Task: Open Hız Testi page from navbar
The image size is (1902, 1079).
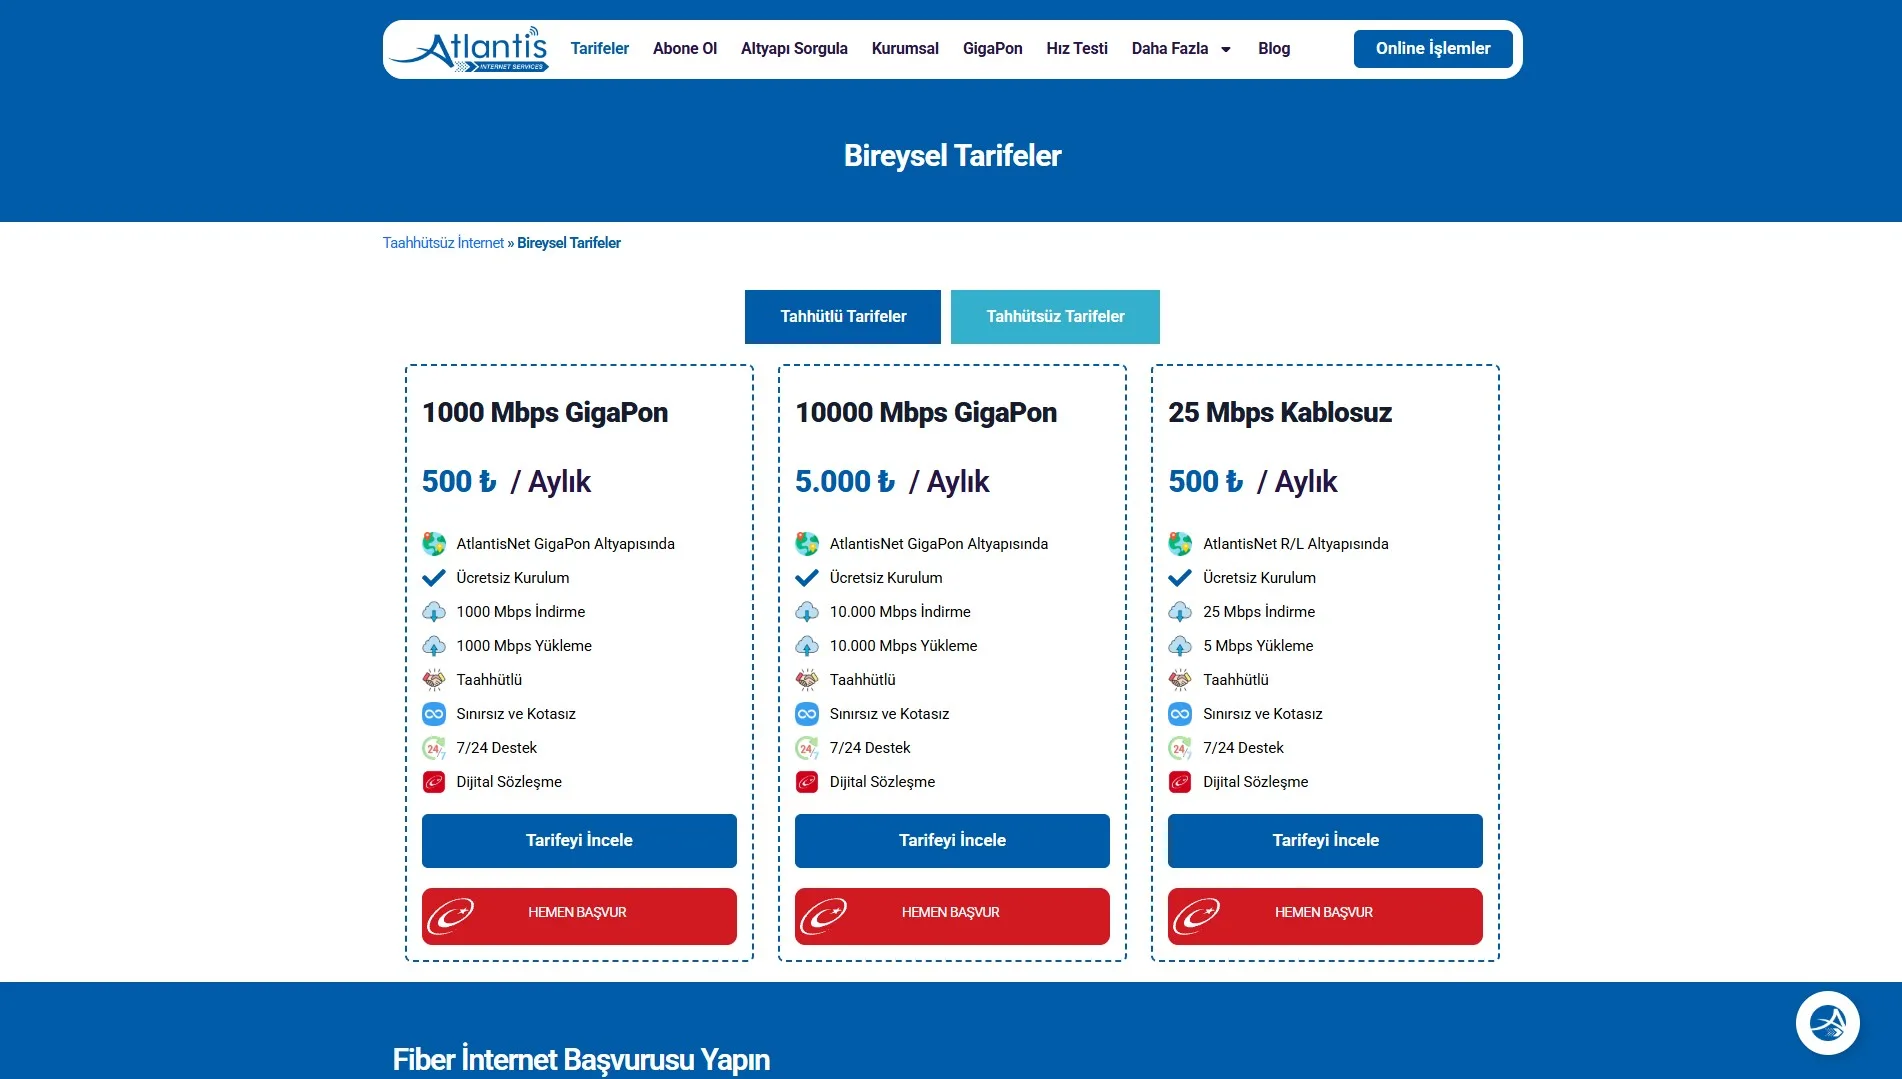Action: (1077, 49)
